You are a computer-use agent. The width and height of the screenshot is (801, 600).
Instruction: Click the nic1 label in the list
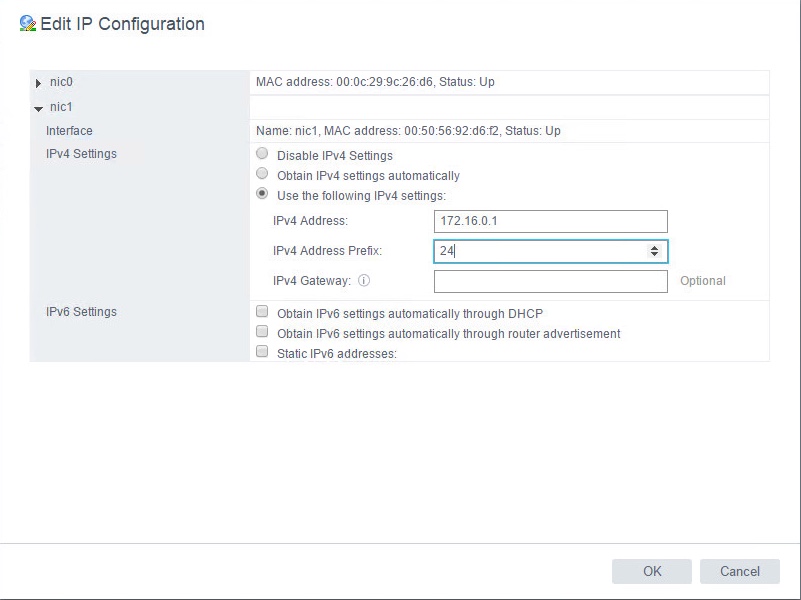coord(62,107)
